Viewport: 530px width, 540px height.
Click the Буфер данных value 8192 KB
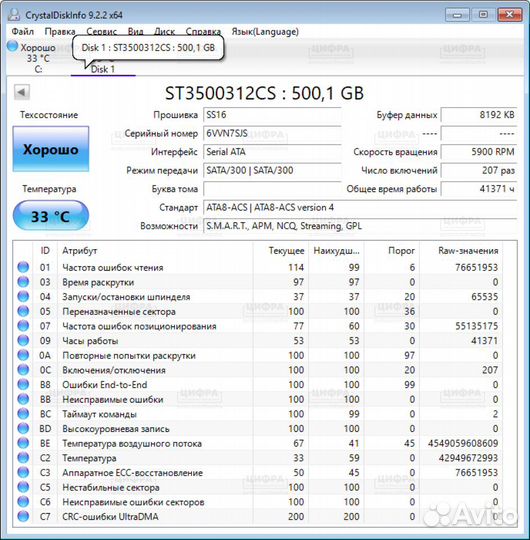[479, 115]
